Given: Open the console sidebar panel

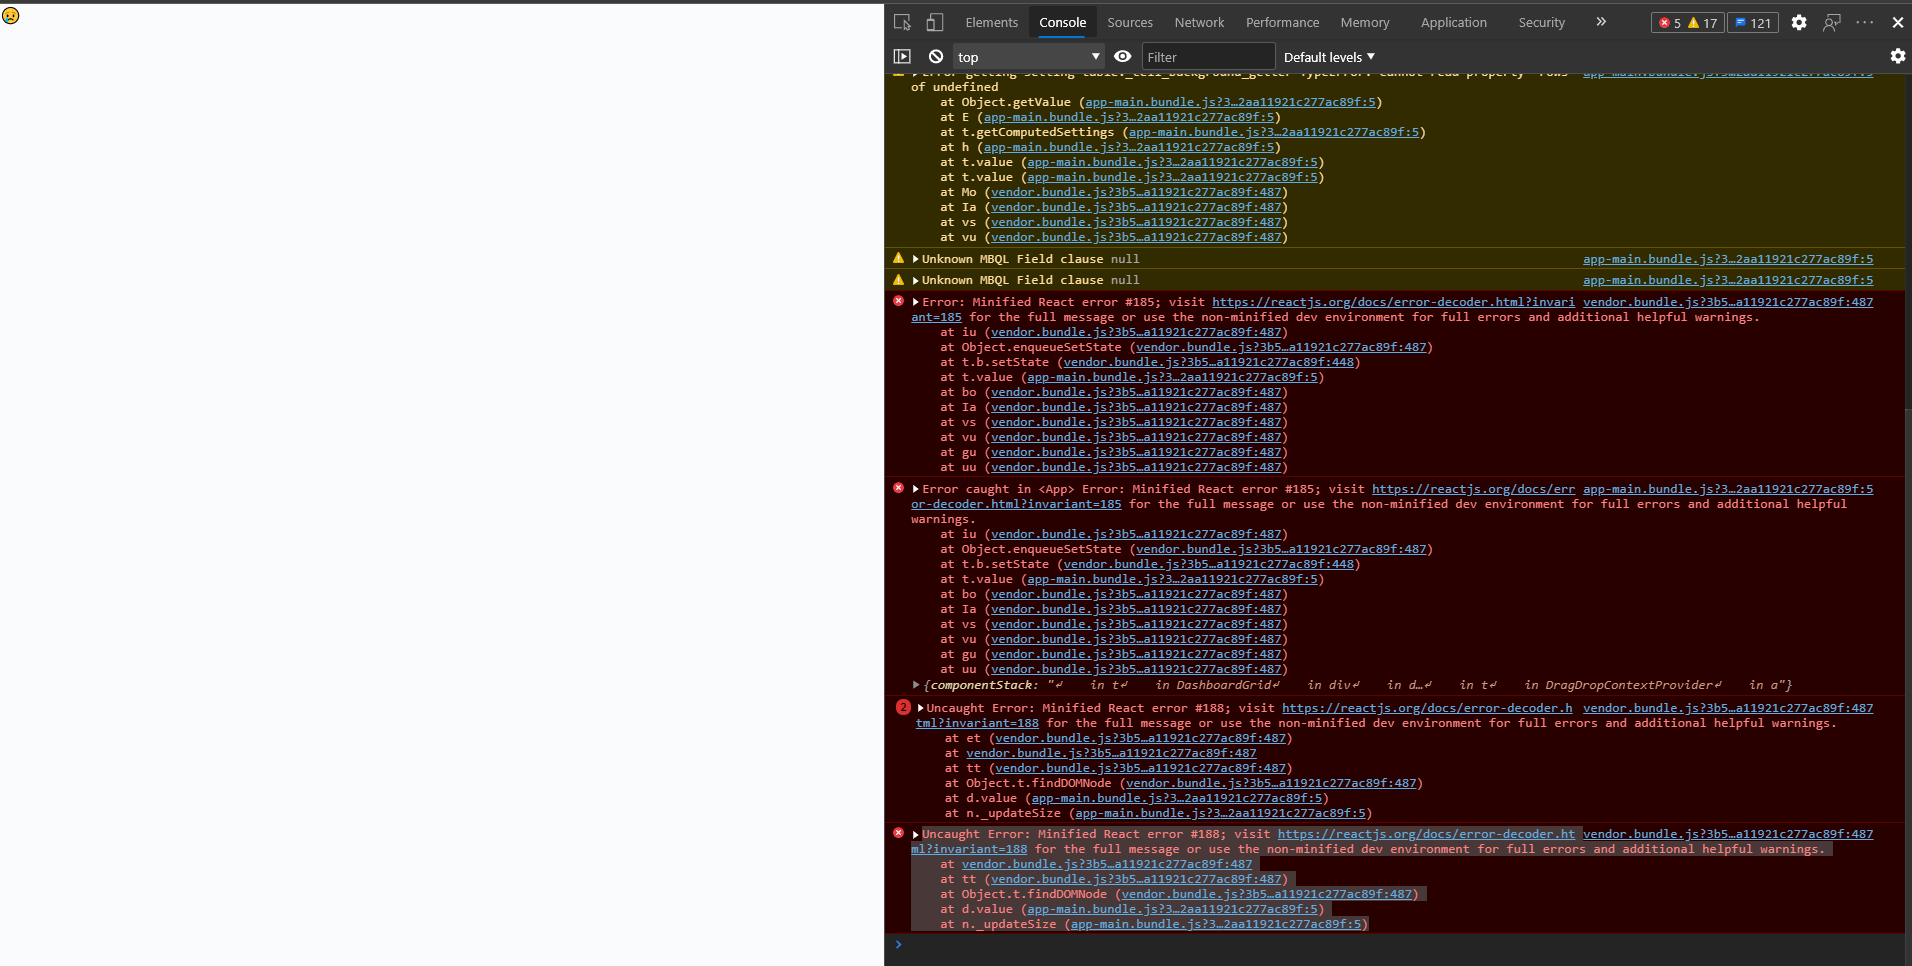Looking at the screenshot, I should pyautogui.click(x=903, y=56).
